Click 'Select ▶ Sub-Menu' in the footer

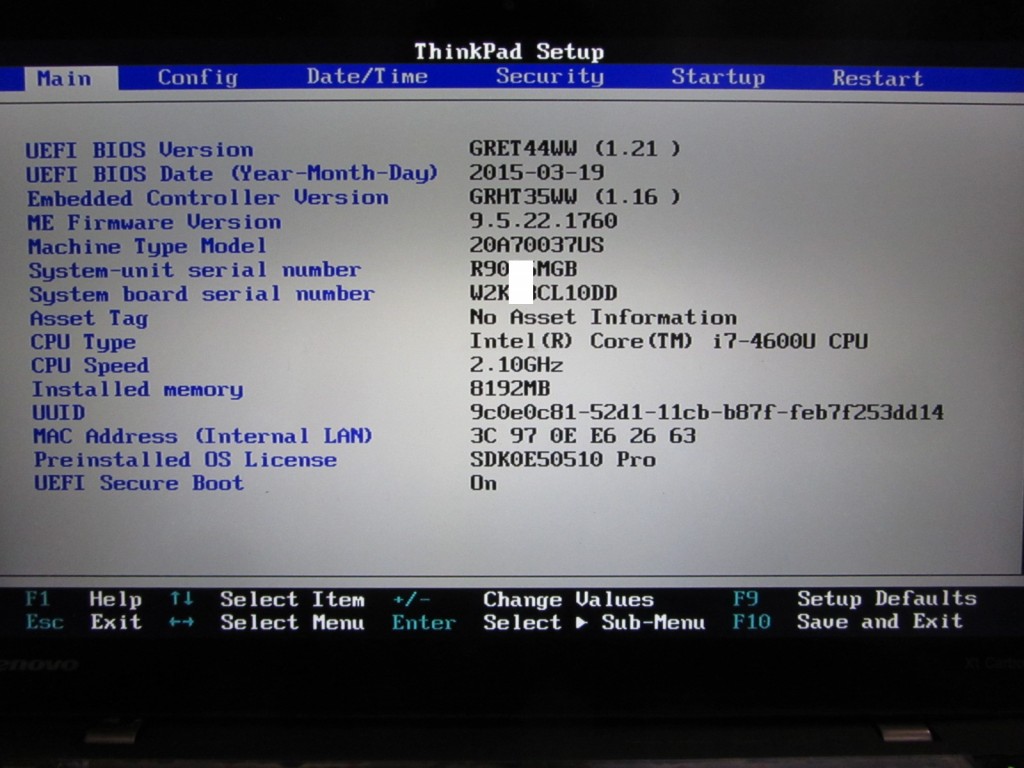[x=594, y=622]
